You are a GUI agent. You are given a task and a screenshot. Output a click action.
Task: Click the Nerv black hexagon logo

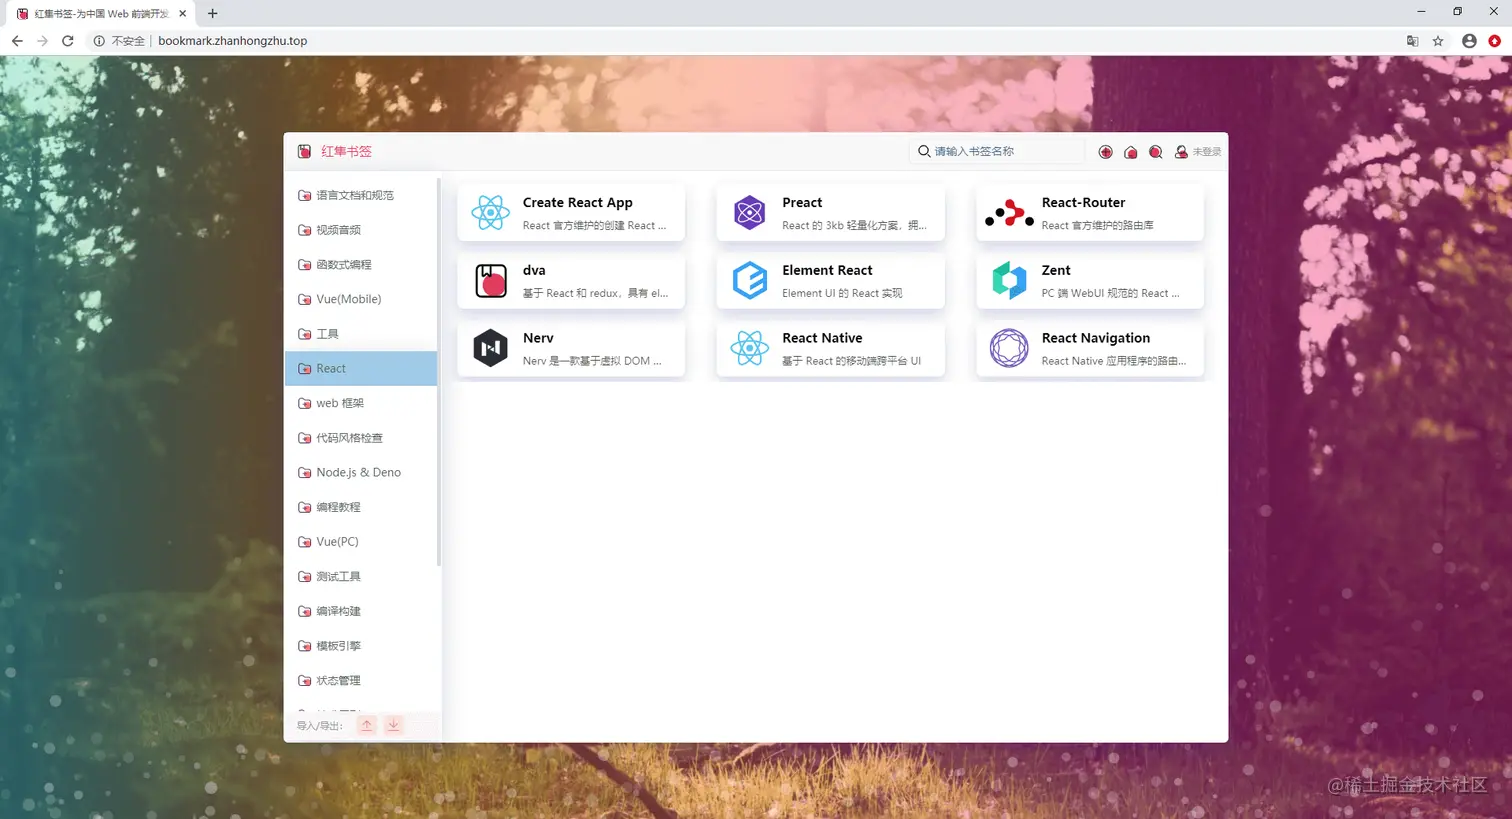pos(490,348)
